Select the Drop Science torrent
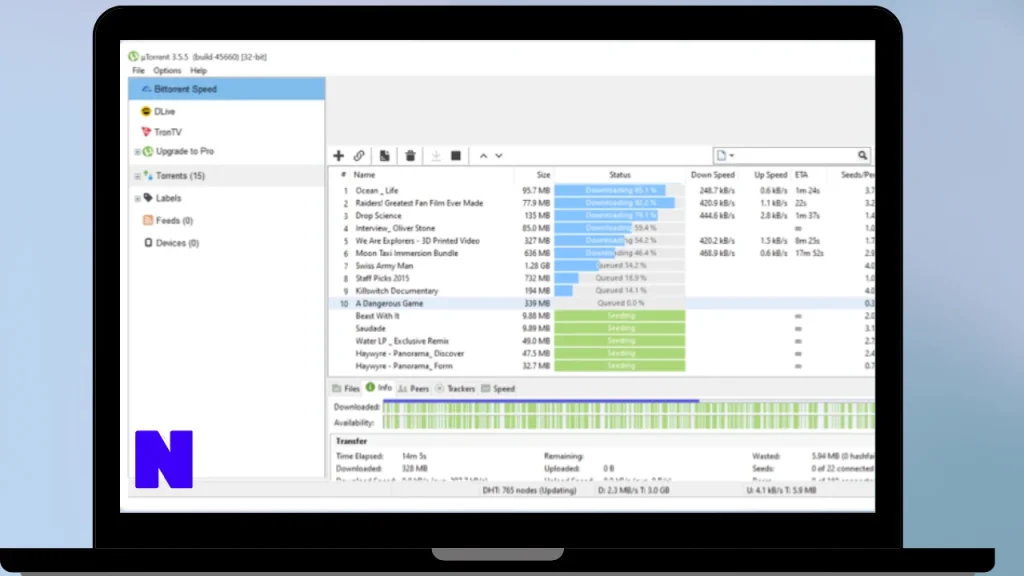Screen dimensions: 1024x576 379,216
